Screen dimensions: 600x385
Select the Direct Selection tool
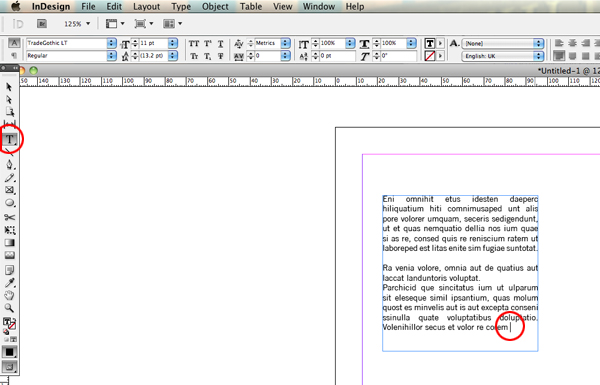(9, 100)
